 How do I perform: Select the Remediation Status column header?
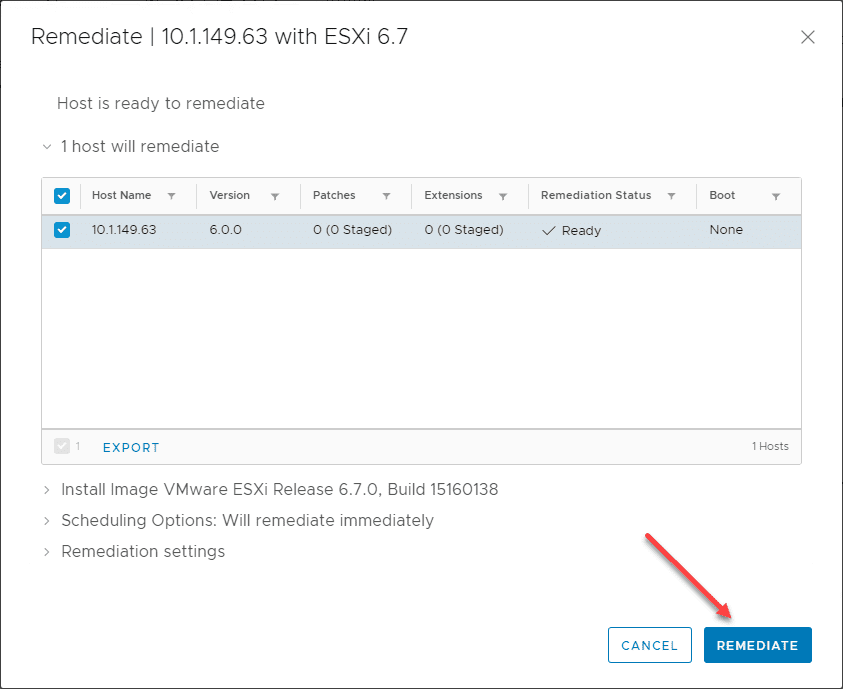pyautogui.click(x=596, y=195)
